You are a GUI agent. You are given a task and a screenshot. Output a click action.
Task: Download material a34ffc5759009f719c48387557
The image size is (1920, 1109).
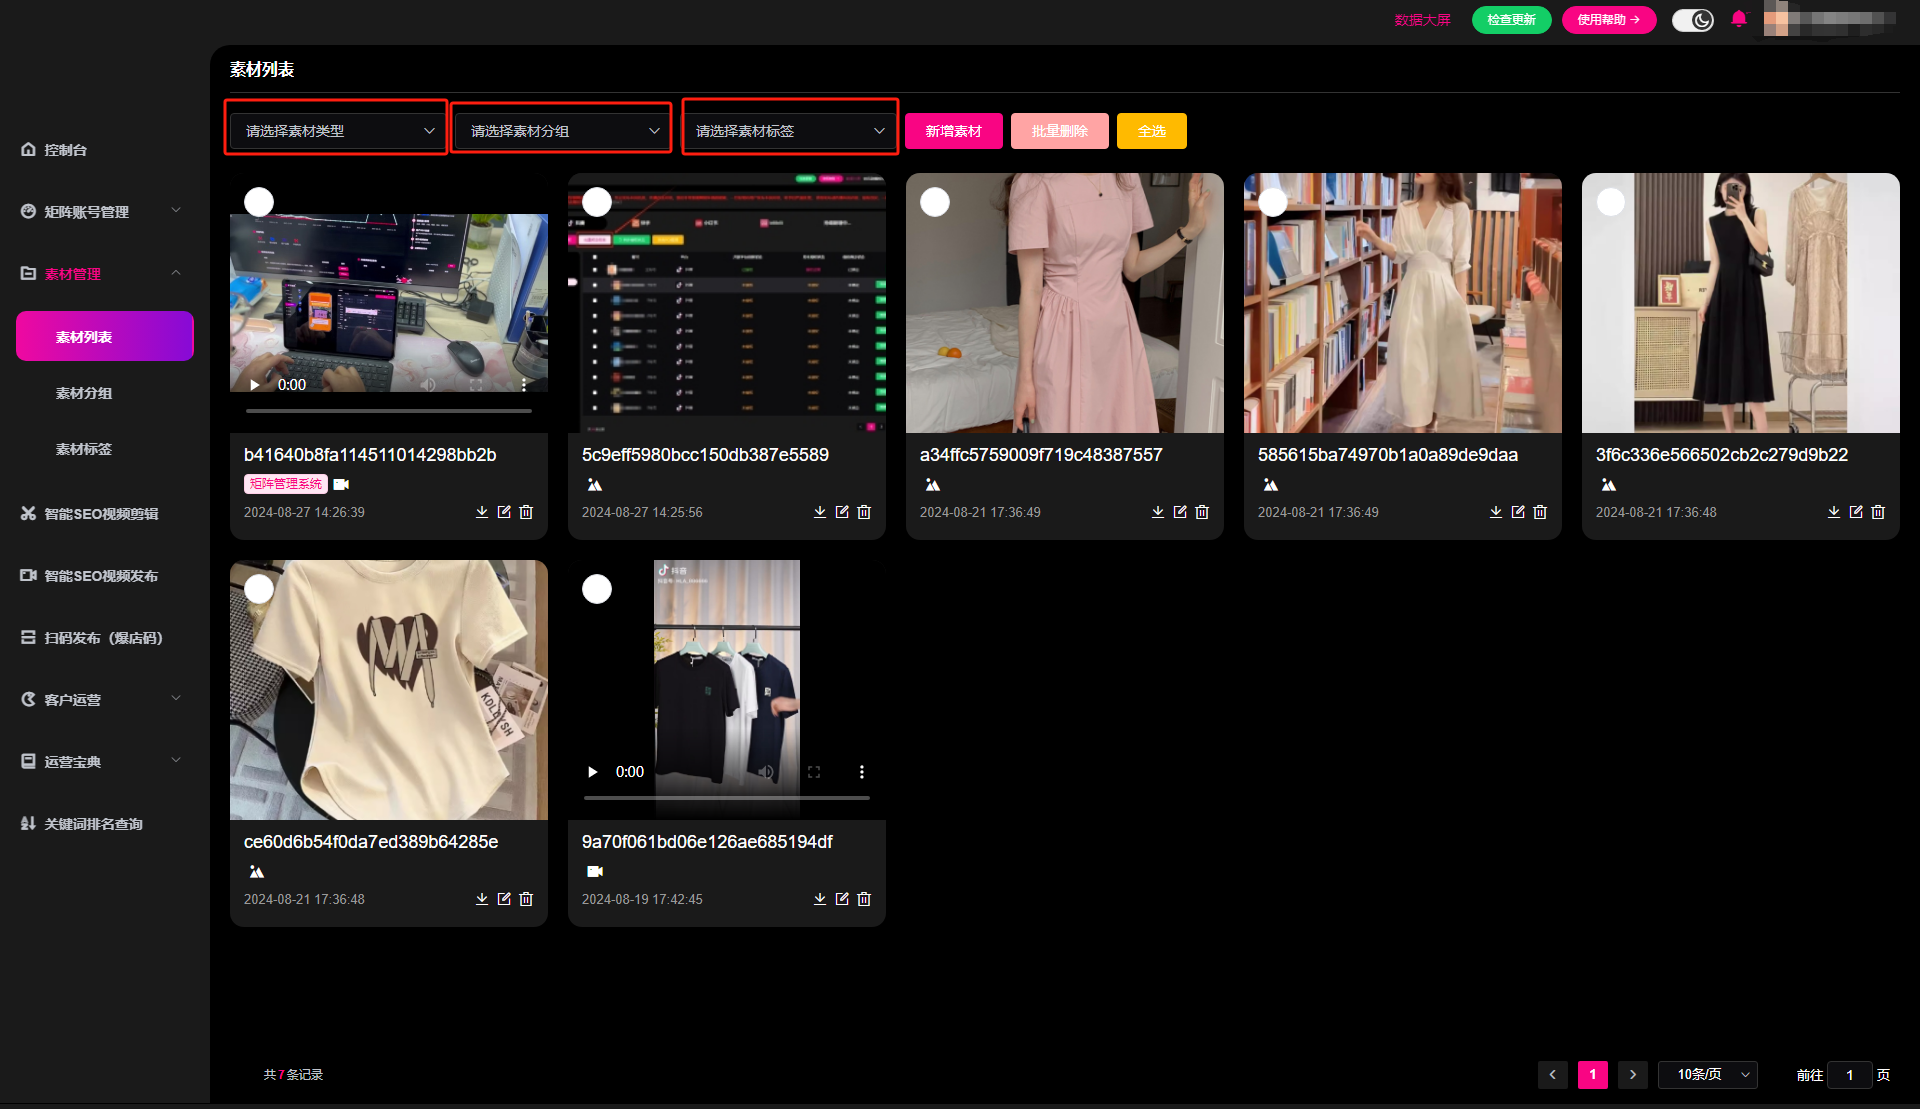(1158, 512)
